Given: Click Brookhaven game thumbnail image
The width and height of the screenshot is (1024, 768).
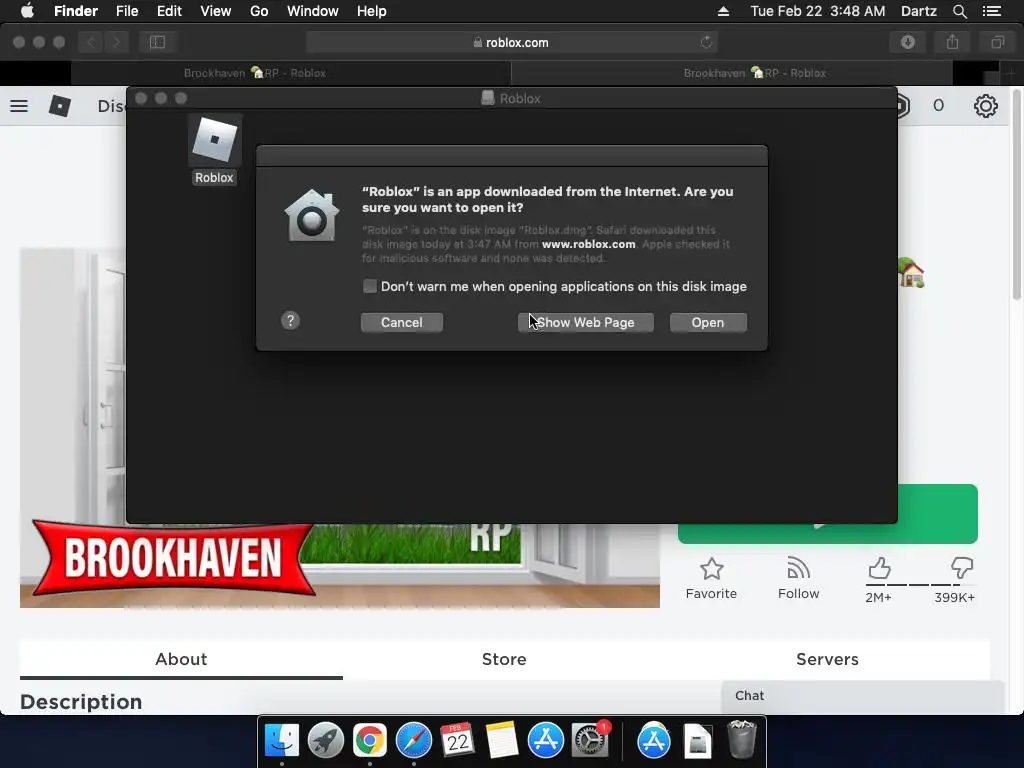Looking at the screenshot, I should [x=340, y=566].
